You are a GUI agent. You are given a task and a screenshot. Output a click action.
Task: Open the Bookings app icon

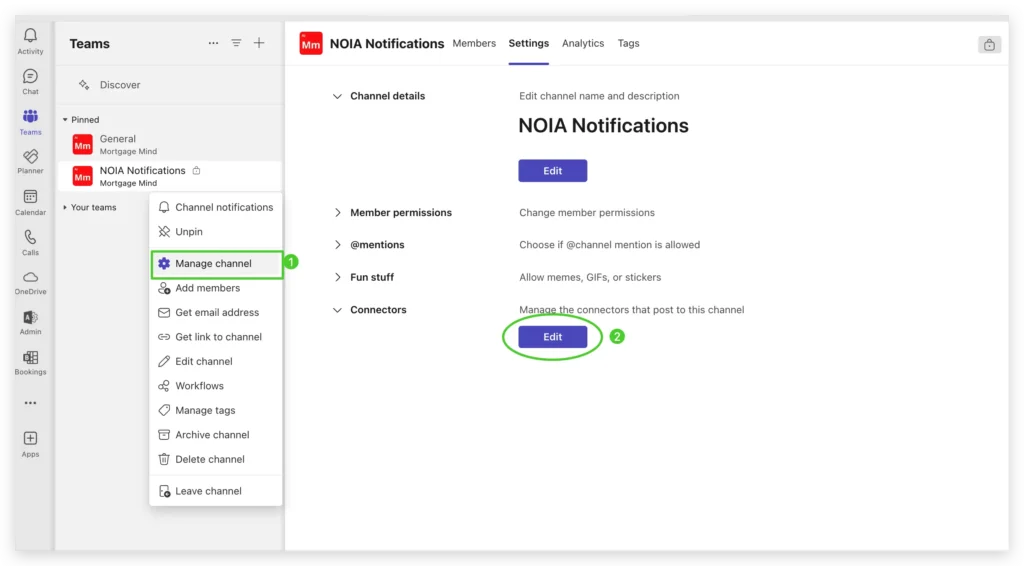click(30, 359)
